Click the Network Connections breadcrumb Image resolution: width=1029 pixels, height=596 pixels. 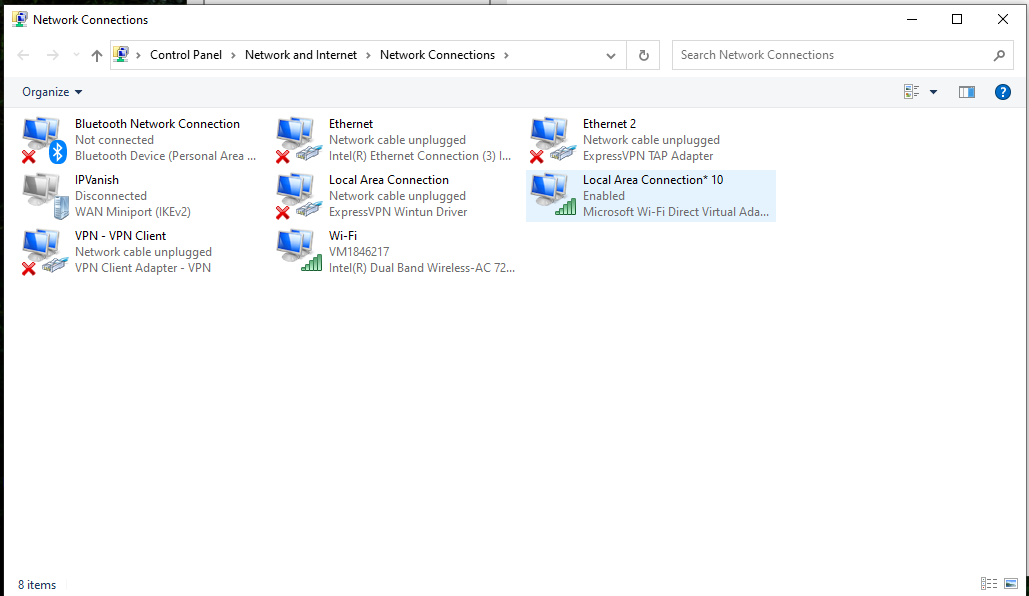437,55
